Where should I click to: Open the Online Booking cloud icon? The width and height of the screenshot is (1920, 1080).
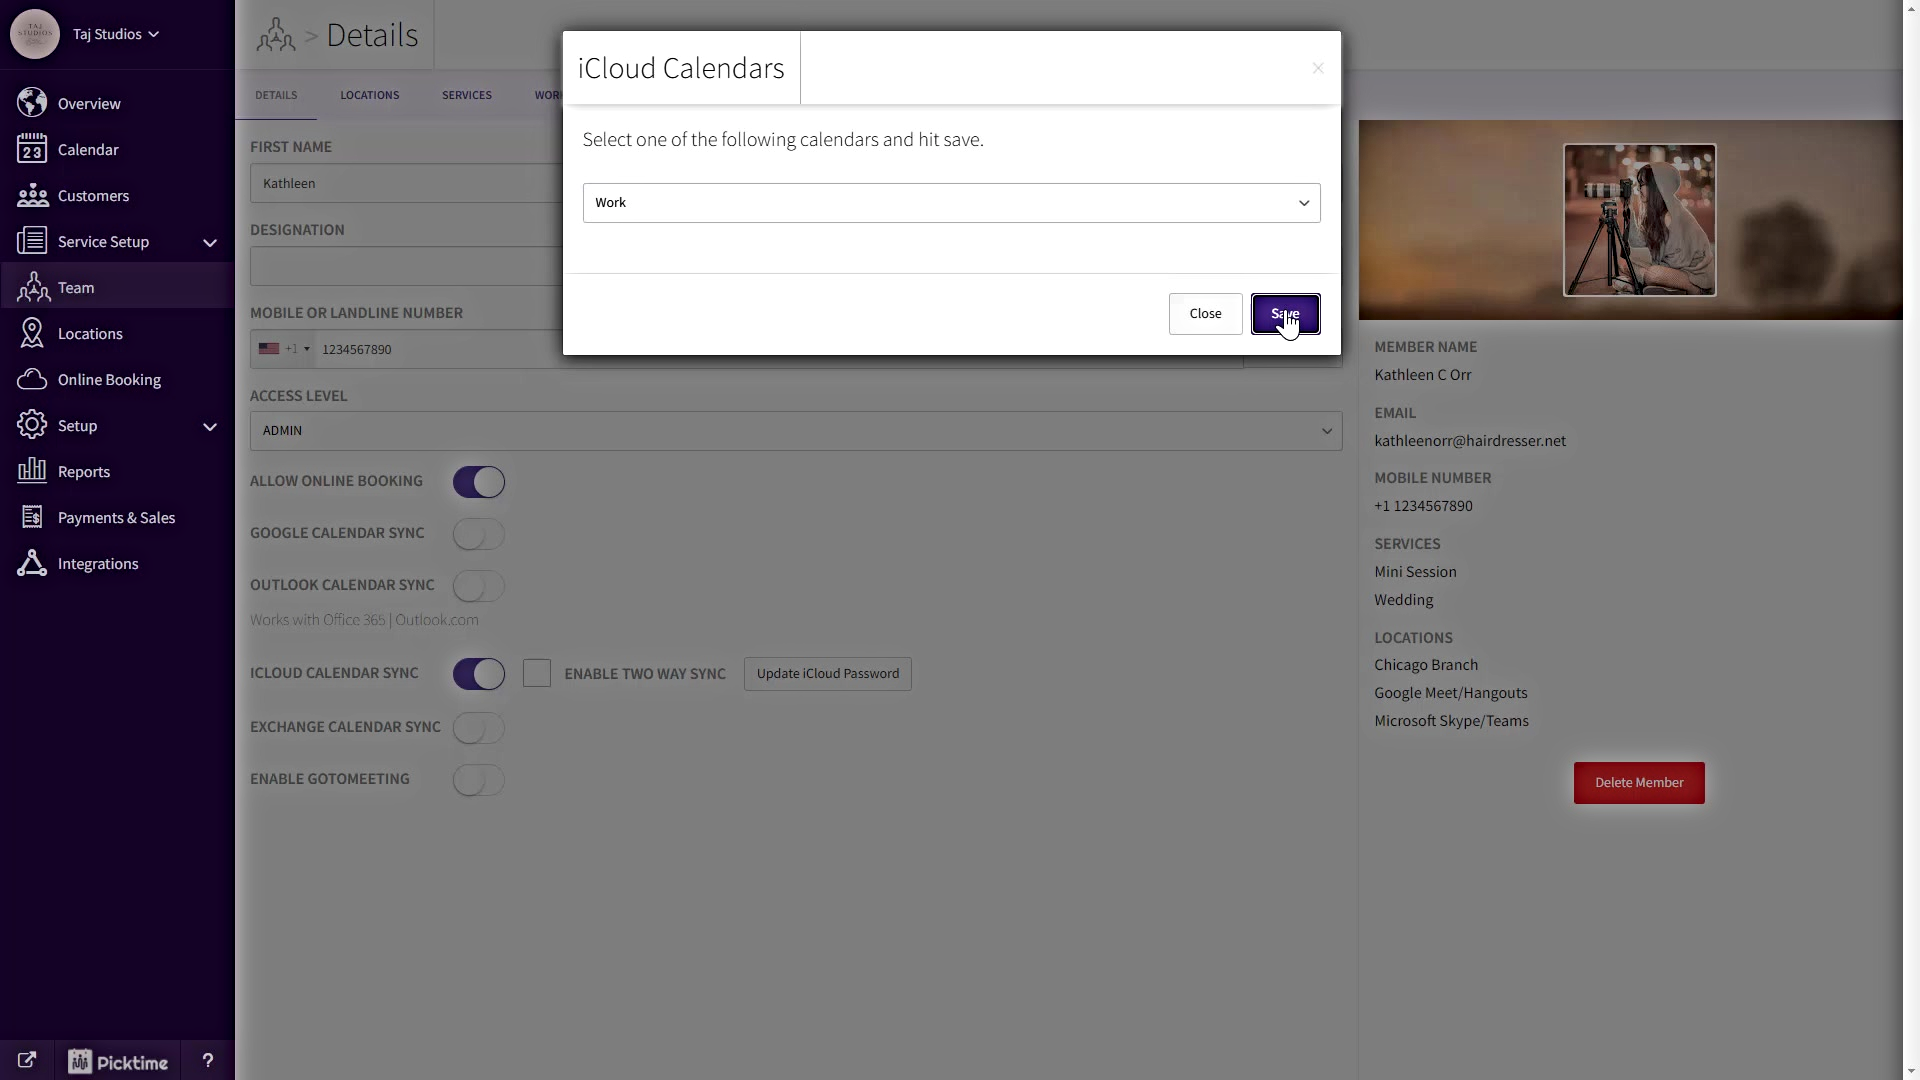(32, 379)
